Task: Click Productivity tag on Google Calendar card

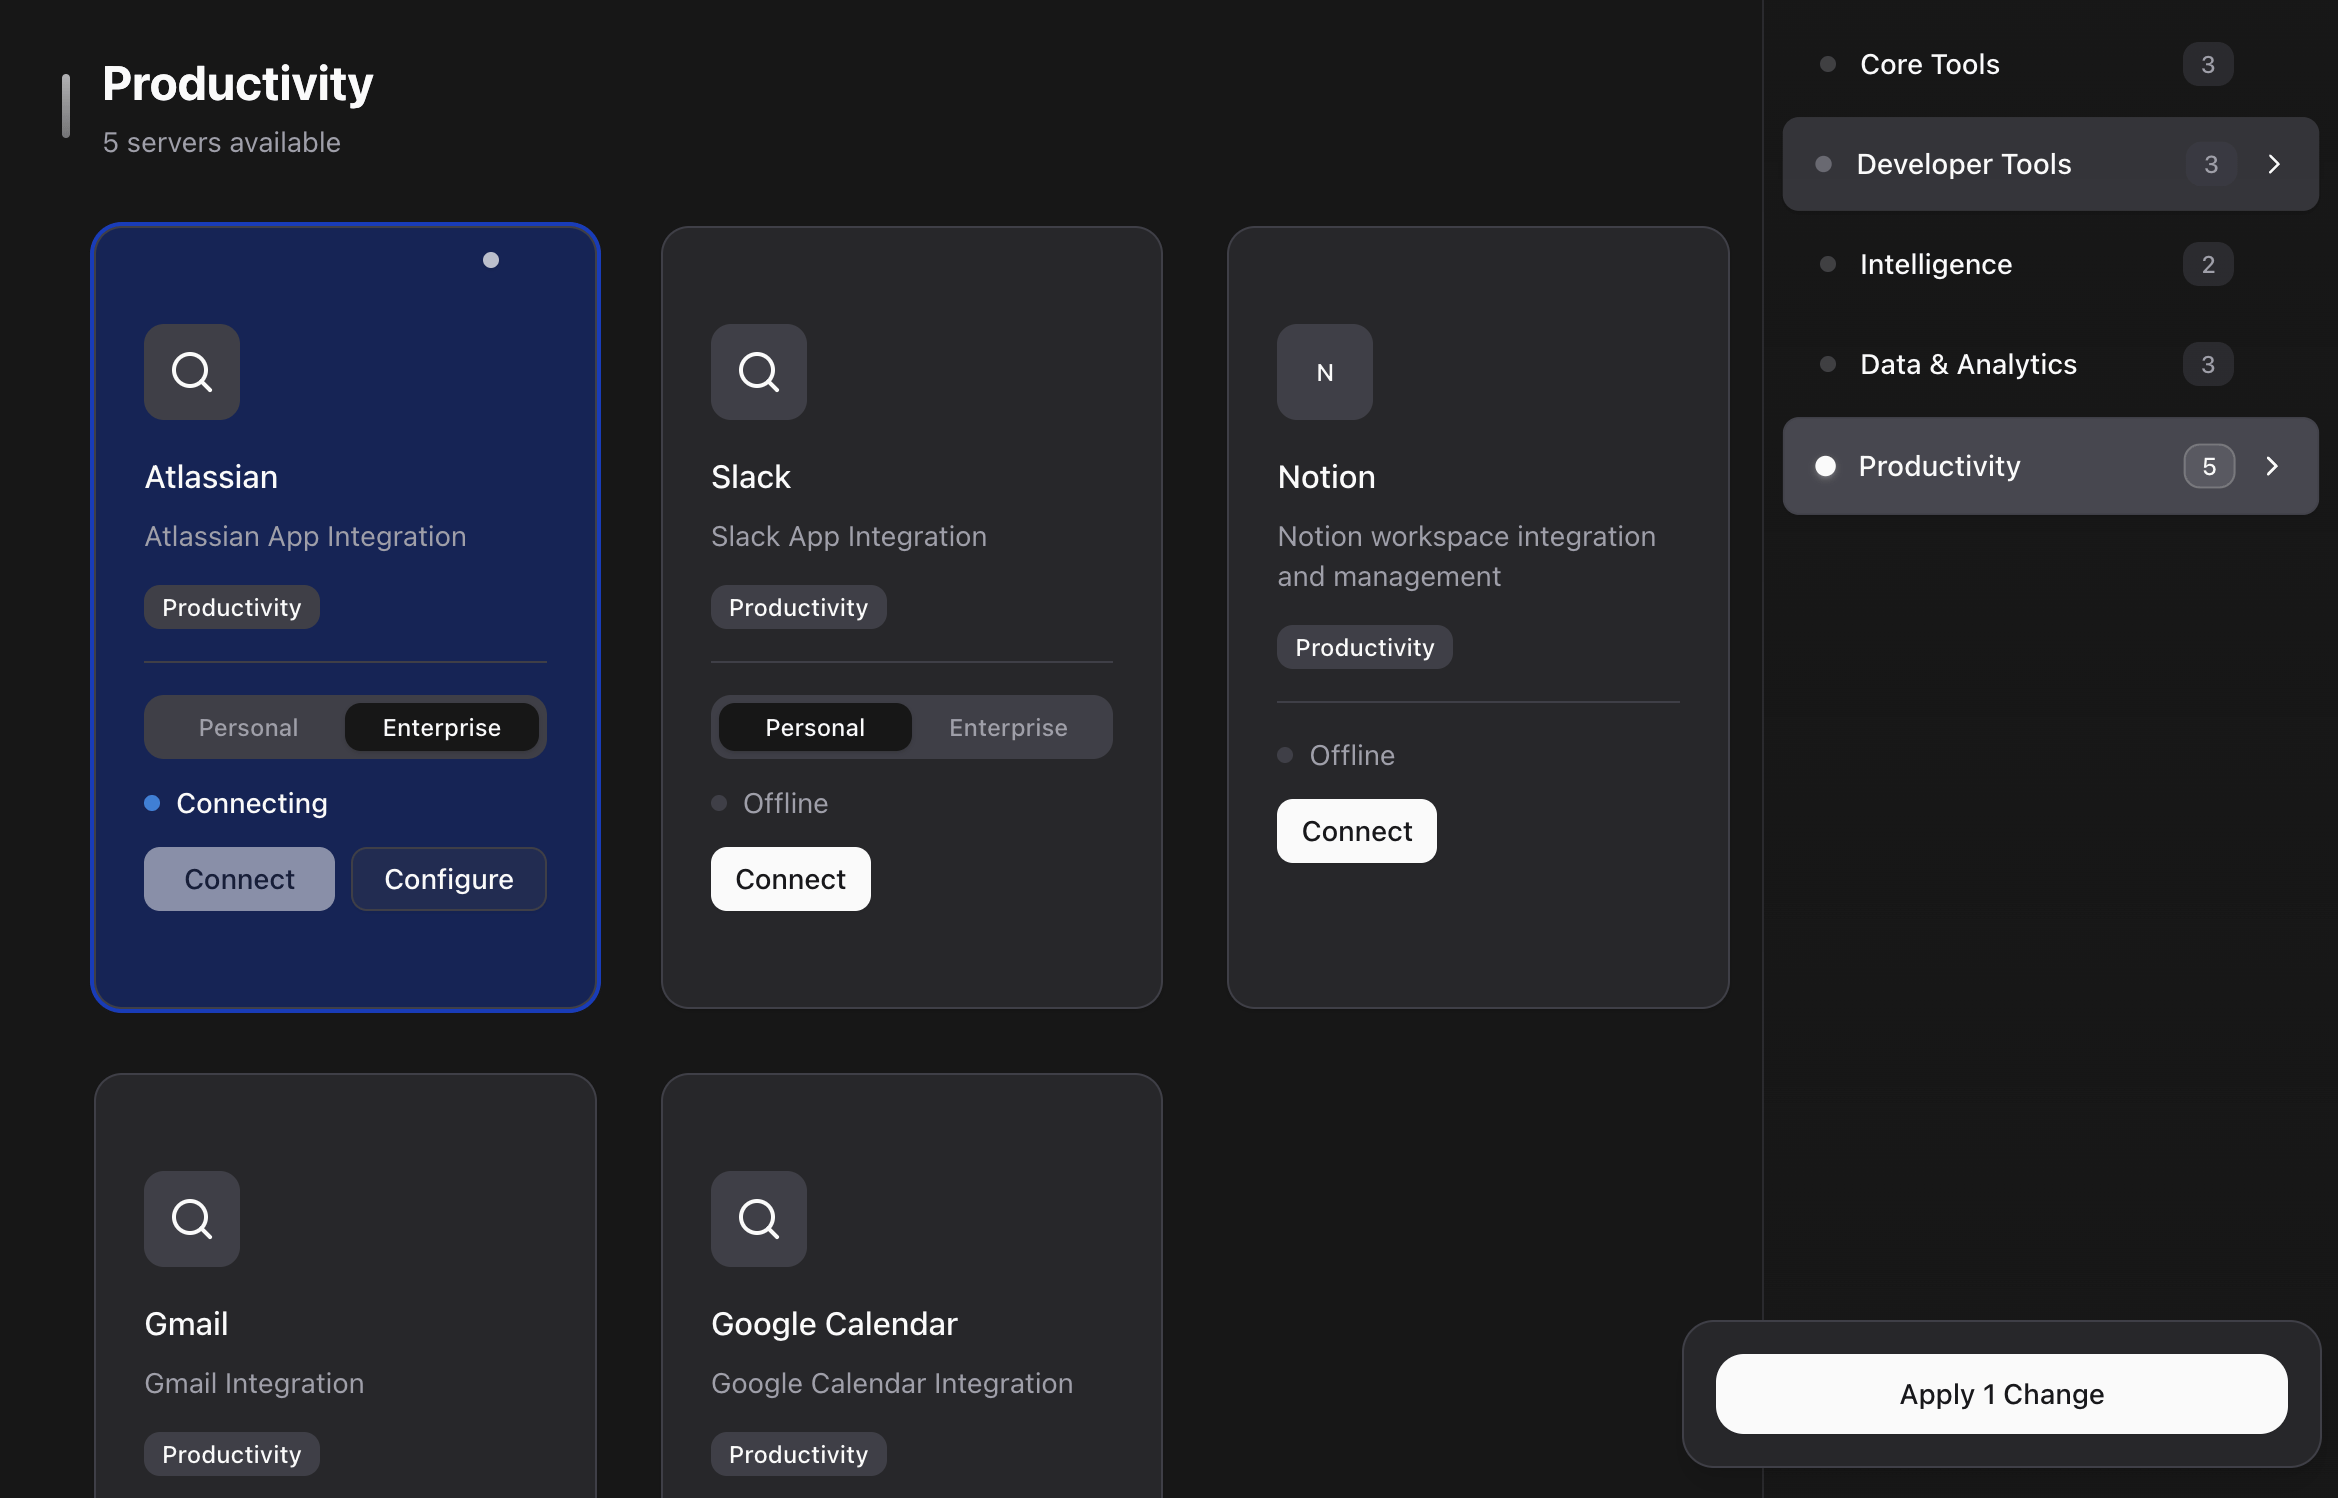Action: coord(799,1454)
